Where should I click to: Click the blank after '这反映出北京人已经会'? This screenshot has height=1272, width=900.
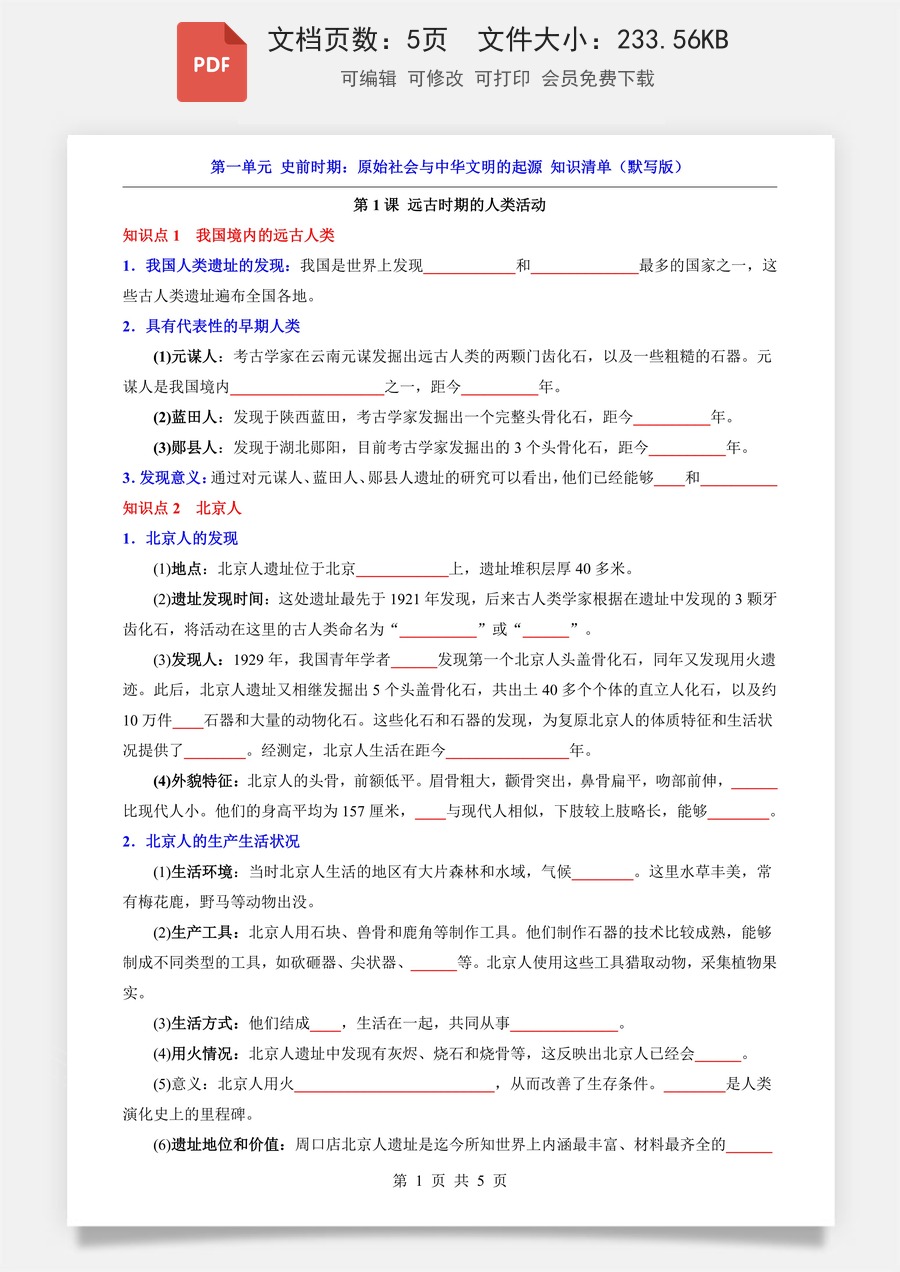pos(718,1056)
